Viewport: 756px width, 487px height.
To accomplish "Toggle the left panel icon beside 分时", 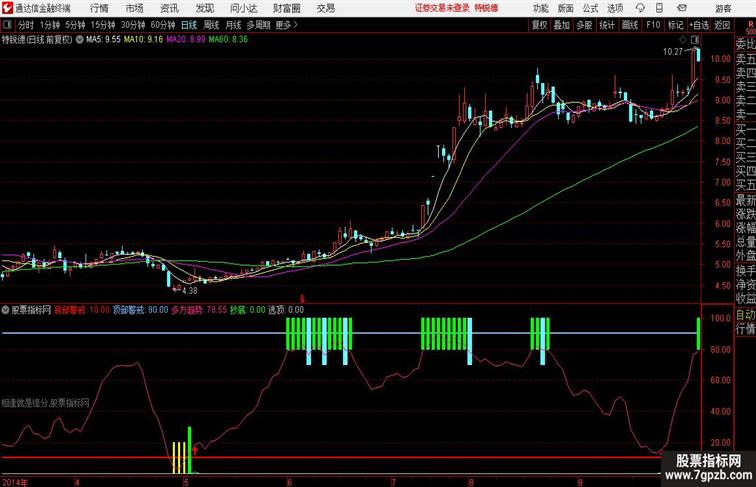I will tap(7, 25).
